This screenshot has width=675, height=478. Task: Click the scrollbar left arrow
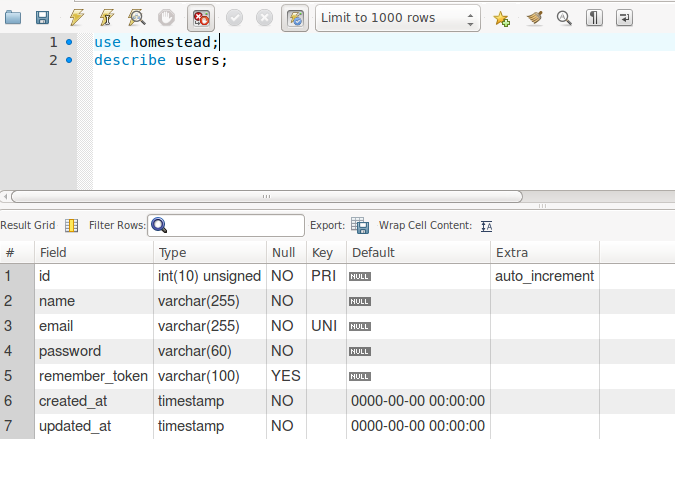coord(5,197)
